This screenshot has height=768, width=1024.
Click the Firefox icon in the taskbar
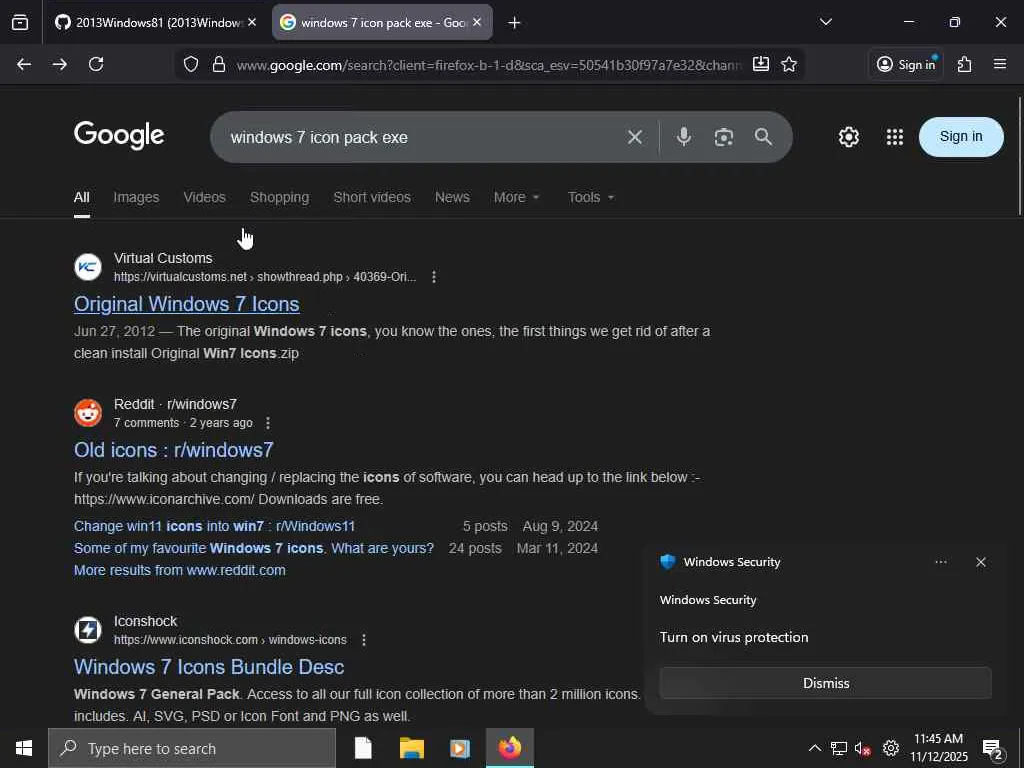(x=510, y=748)
